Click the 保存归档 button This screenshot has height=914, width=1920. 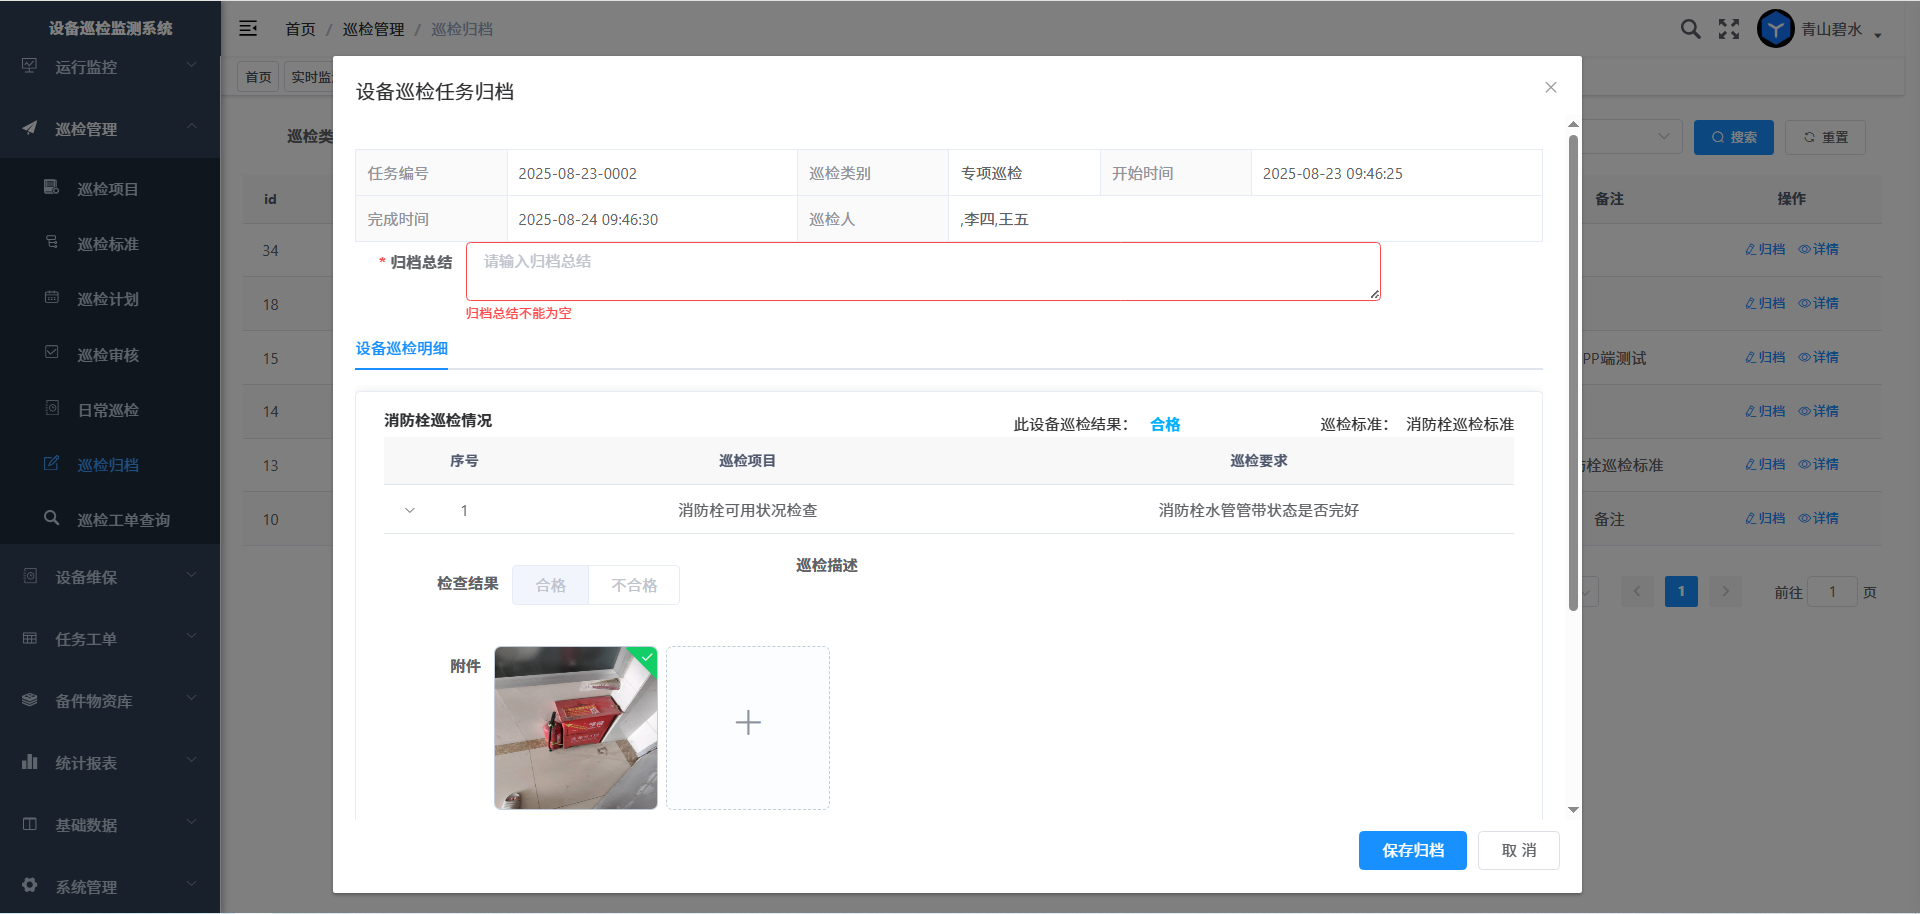[1412, 850]
